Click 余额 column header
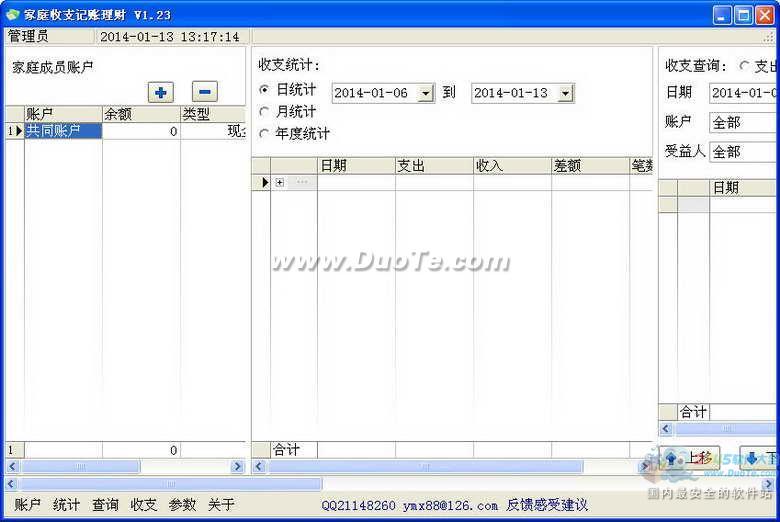 [x=141, y=114]
